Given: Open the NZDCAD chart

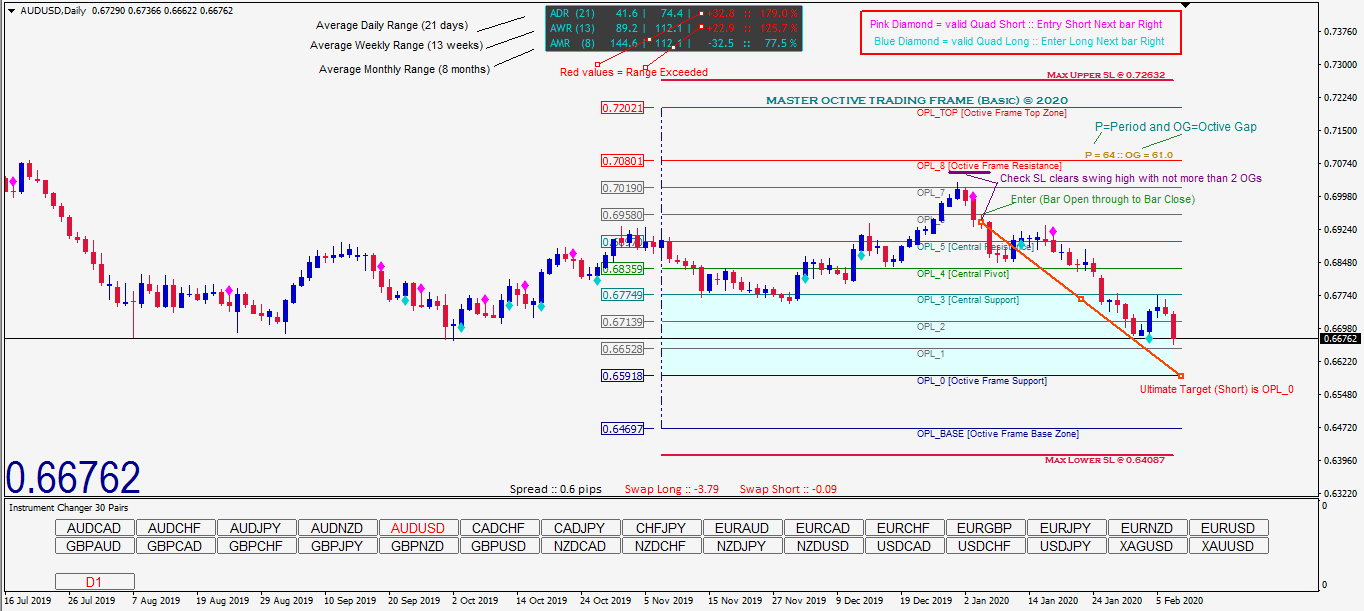Looking at the screenshot, I should pos(580,546).
